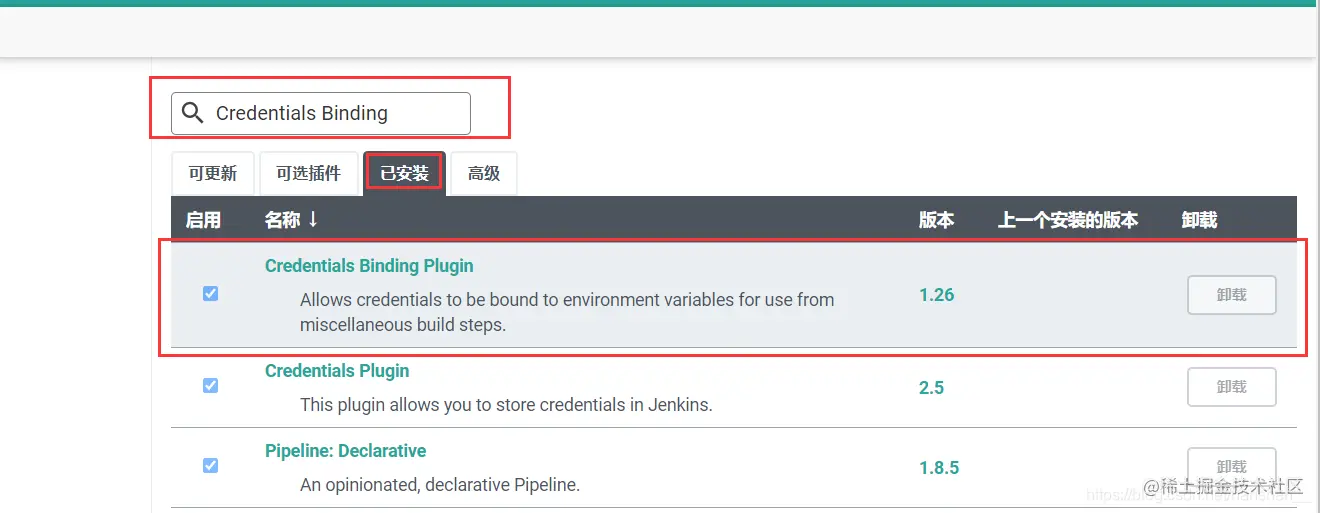The image size is (1320, 513).
Task: Click version 1.8.5 link
Action: 939,467
